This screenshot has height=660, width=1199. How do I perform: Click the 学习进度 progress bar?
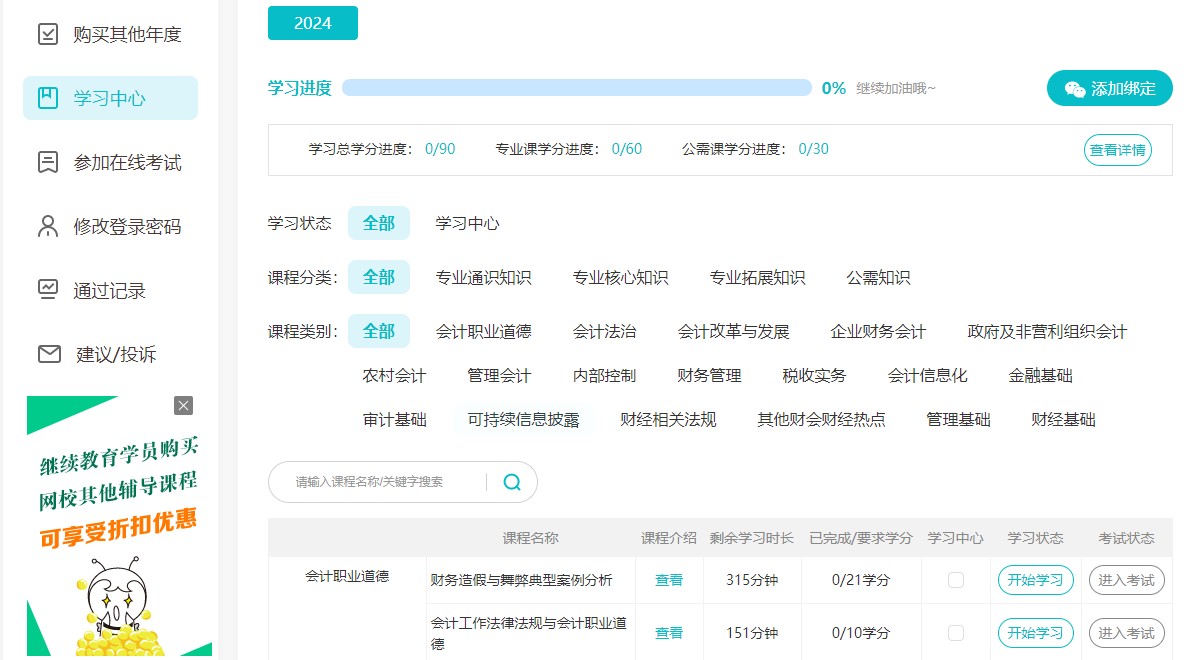click(x=576, y=88)
